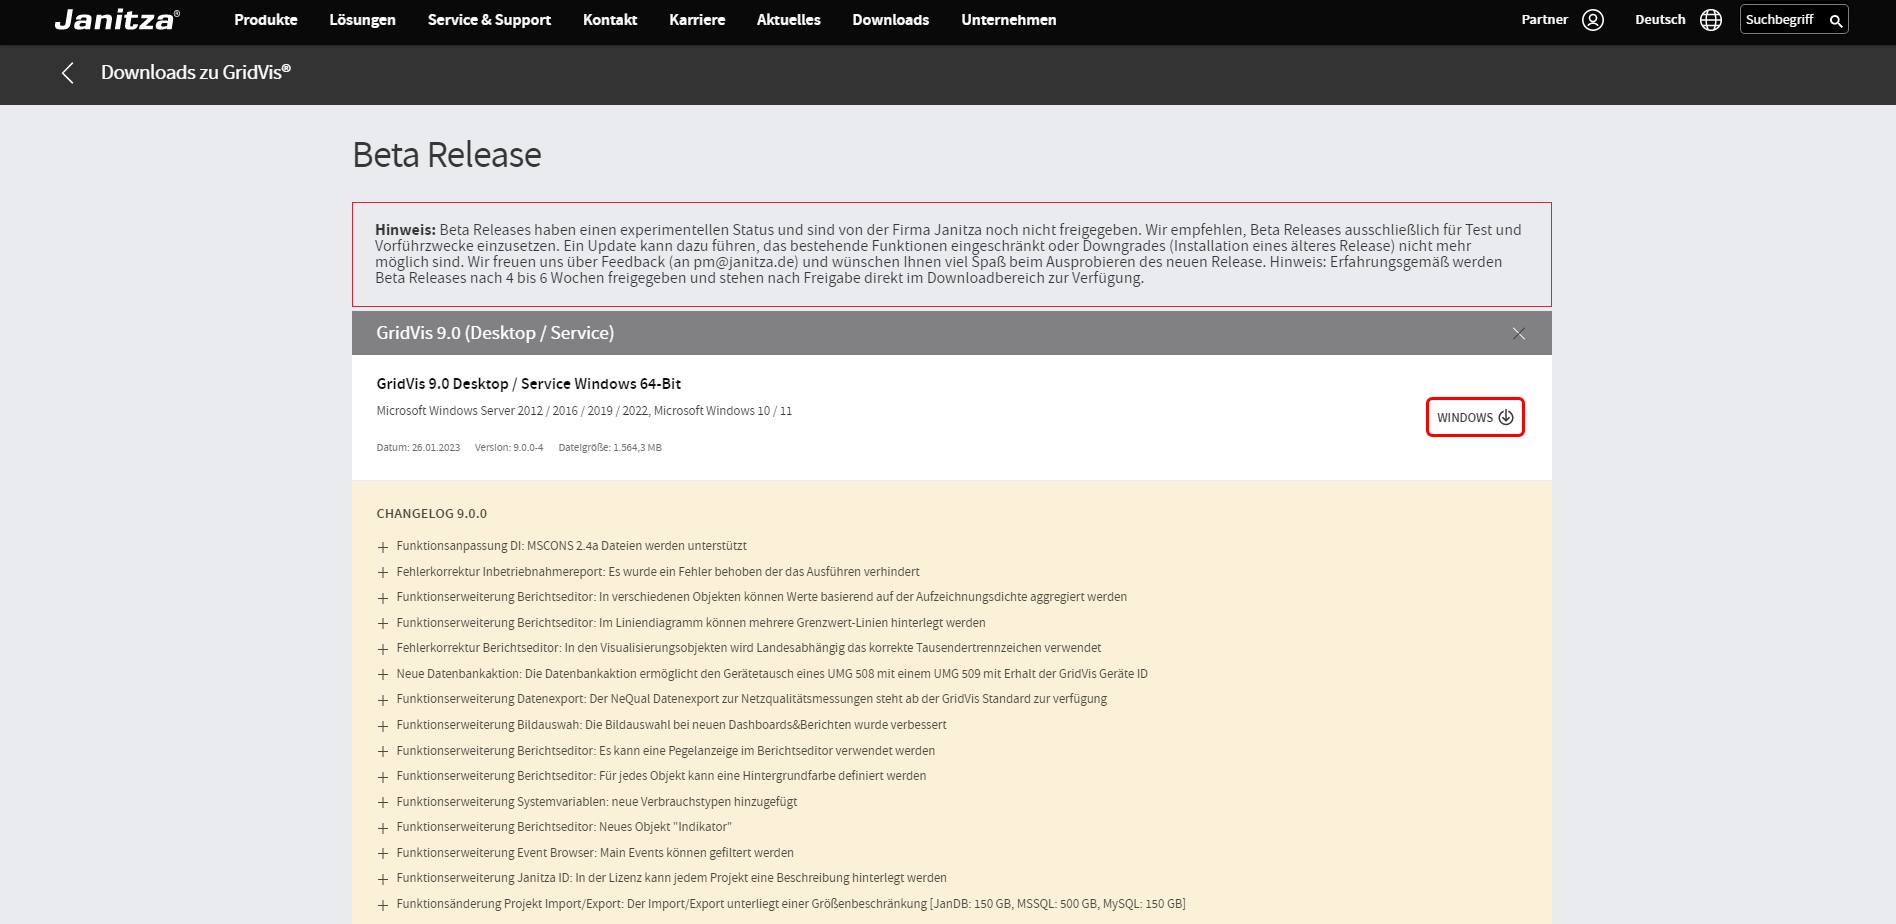The width and height of the screenshot is (1896, 924).
Task: Click the download icon in WINDOWS button
Action: point(1506,417)
